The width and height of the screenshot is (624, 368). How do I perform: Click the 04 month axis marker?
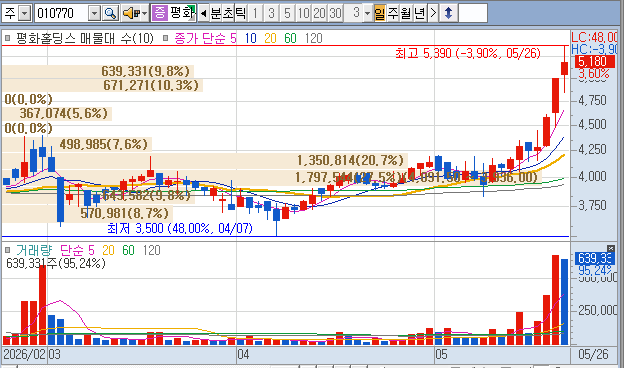coord(243,354)
